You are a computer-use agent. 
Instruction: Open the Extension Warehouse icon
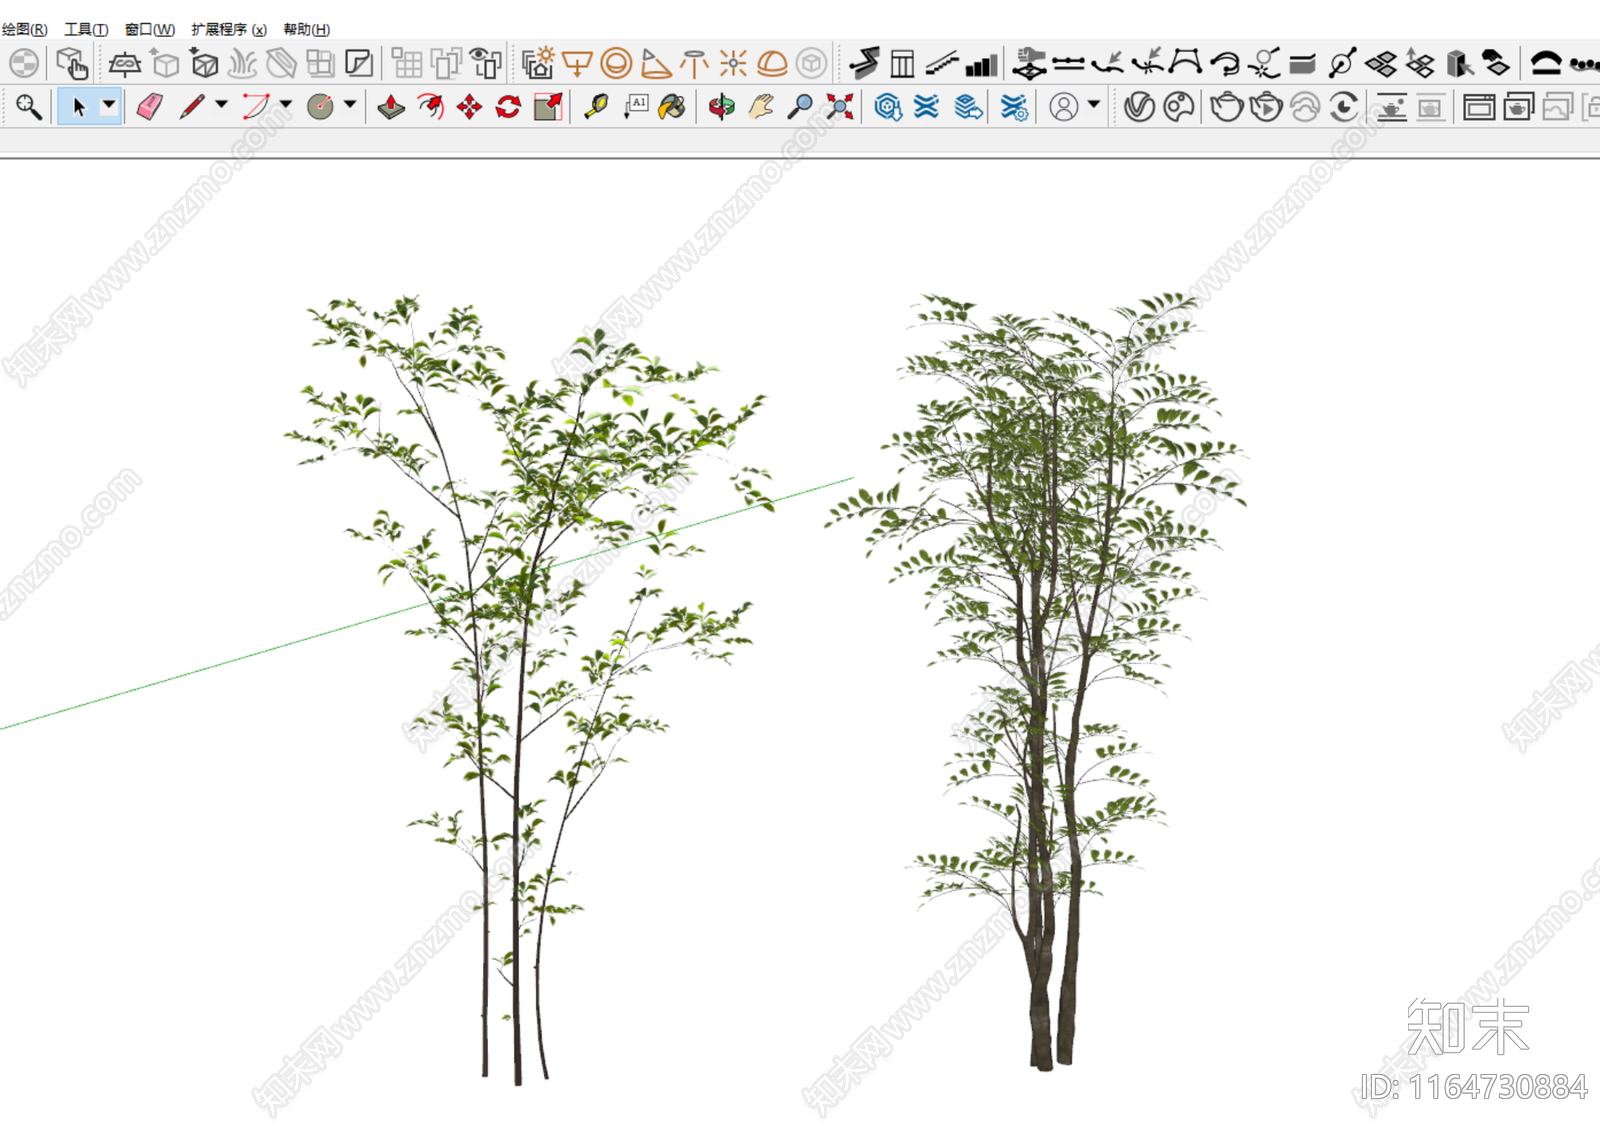927,107
